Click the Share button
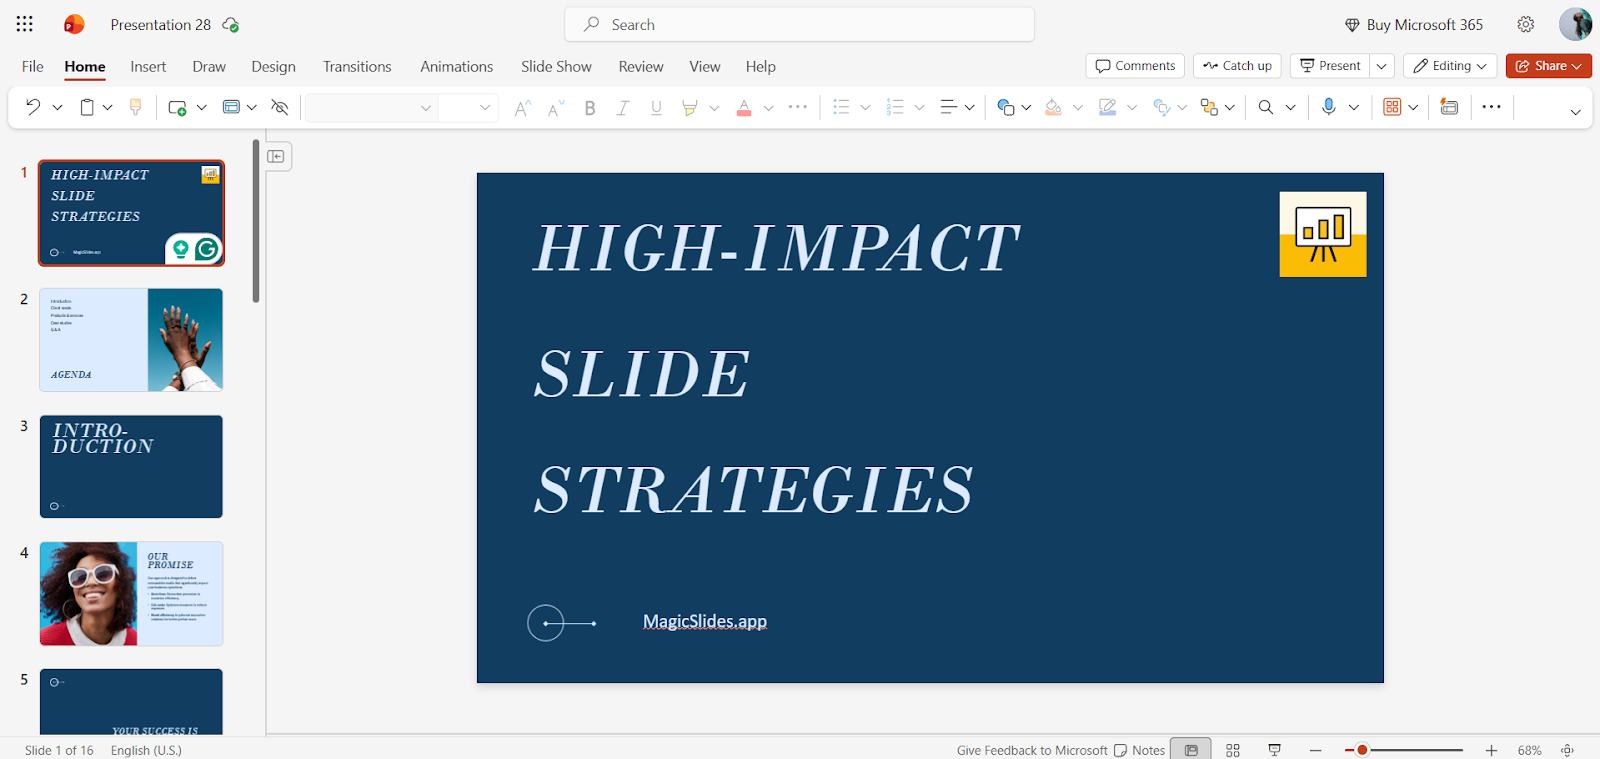Screen dimensions: 1600x759 click(1548, 66)
